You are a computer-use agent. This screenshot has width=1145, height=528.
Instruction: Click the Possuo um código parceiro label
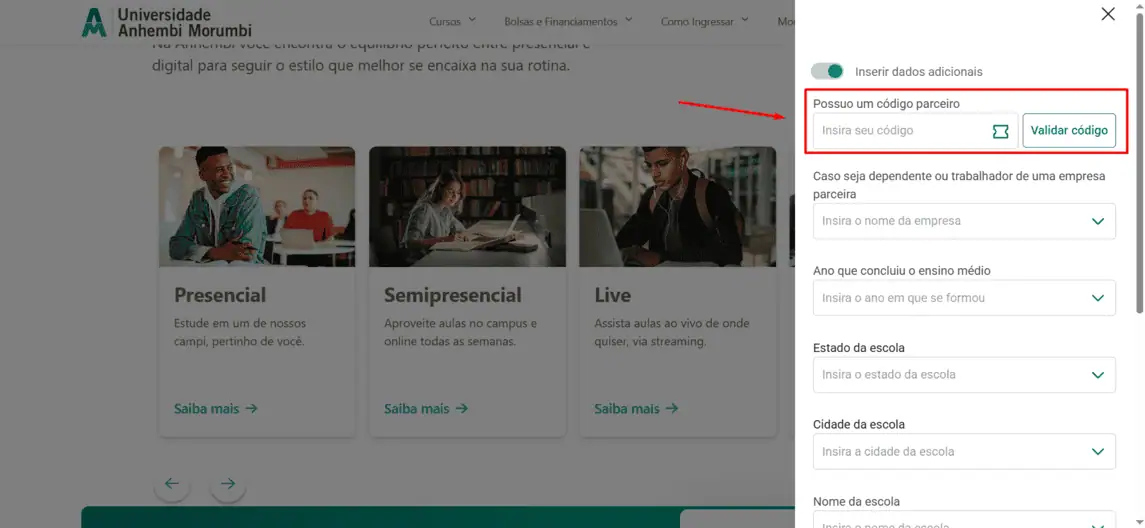[886, 104]
